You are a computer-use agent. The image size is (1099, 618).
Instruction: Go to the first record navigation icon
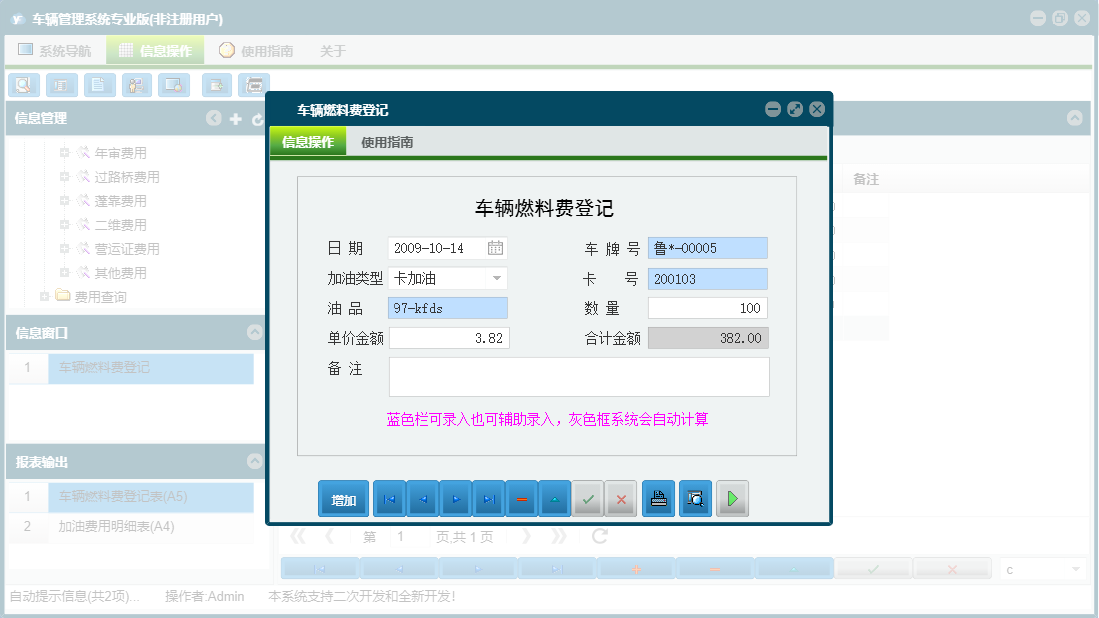tap(388, 498)
